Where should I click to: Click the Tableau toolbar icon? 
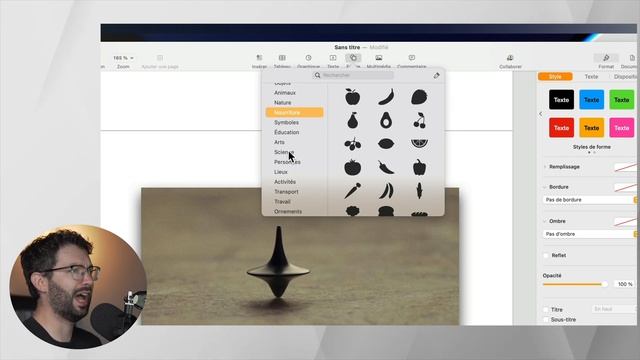[282, 58]
